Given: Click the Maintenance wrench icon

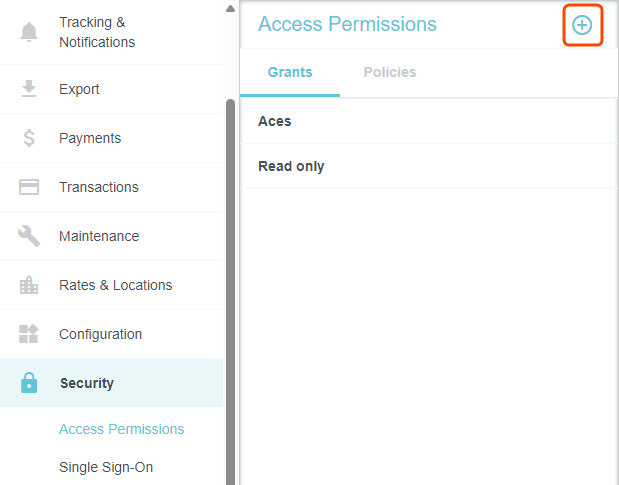Looking at the screenshot, I should (29, 236).
